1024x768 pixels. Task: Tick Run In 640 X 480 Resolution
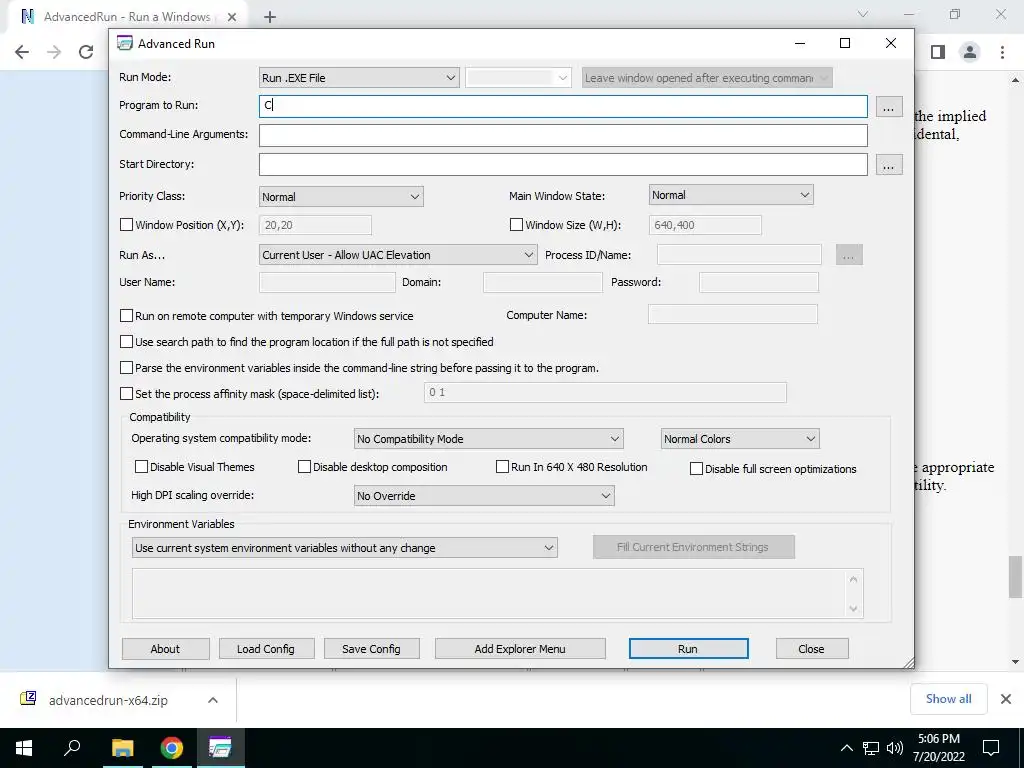(x=502, y=466)
